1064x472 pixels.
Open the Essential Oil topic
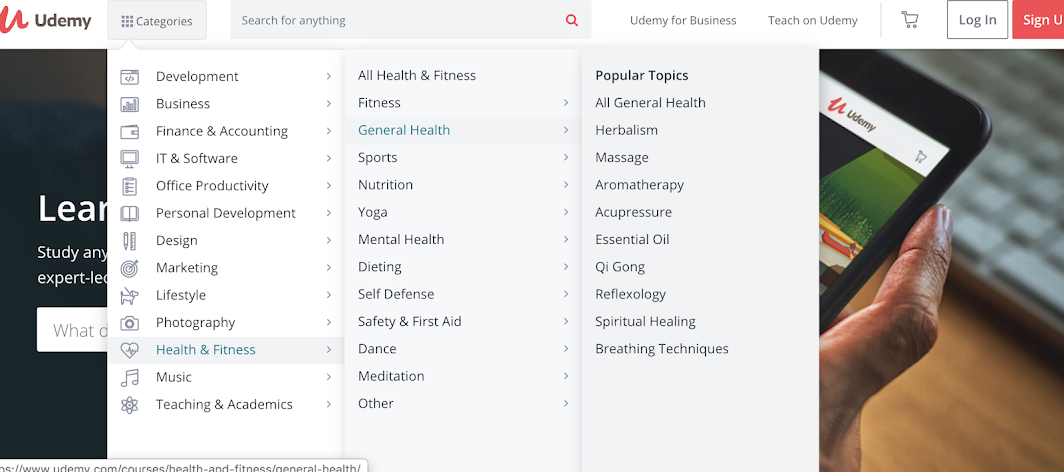tap(632, 239)
